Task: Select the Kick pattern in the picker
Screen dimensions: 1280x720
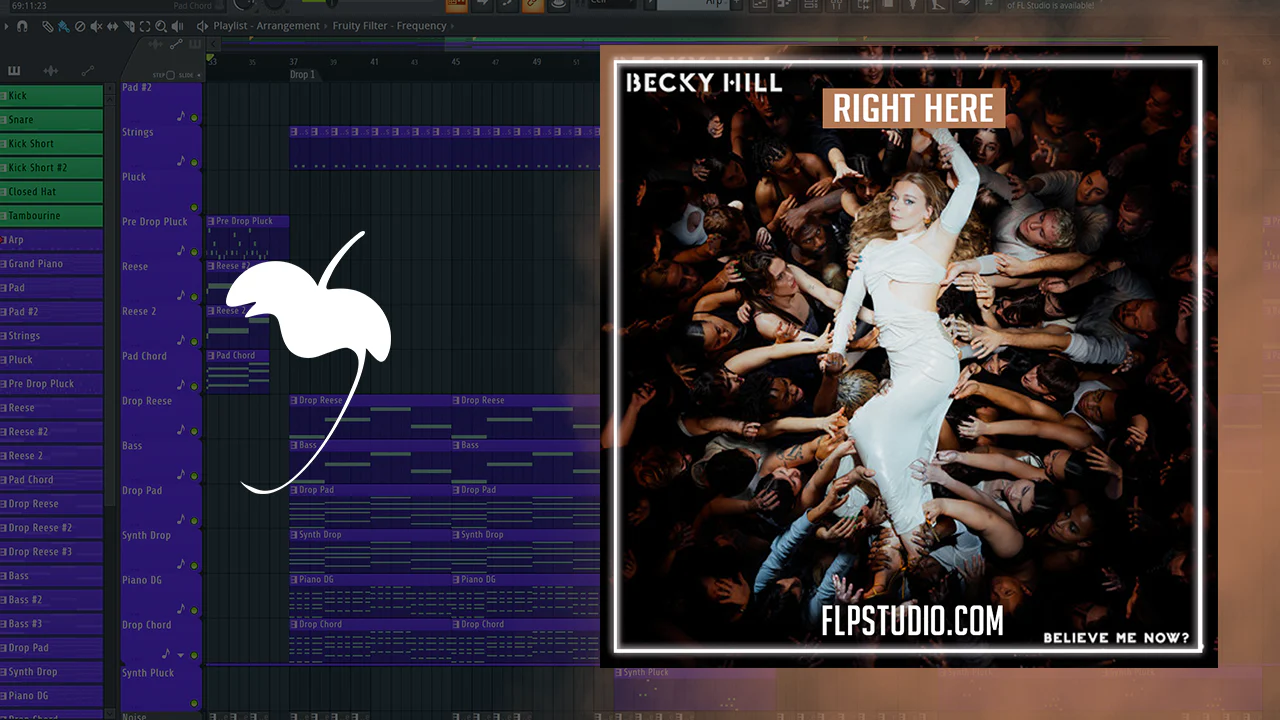Action: (52, 96)
